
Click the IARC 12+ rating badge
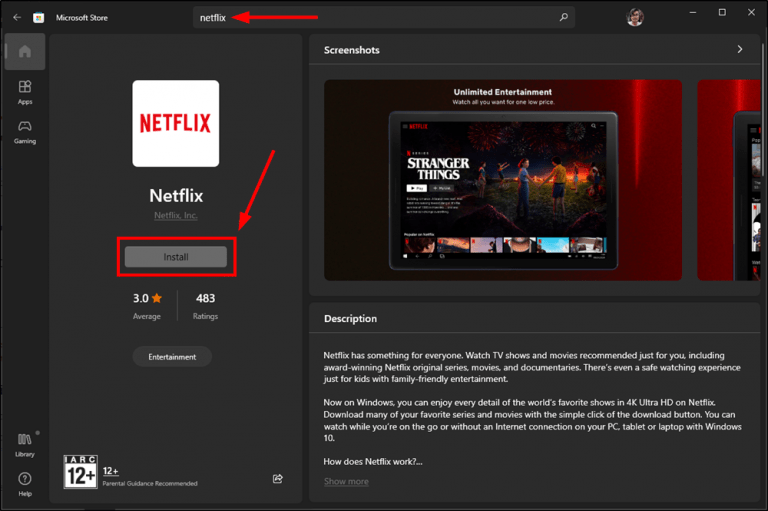click(x=80, y=472)
